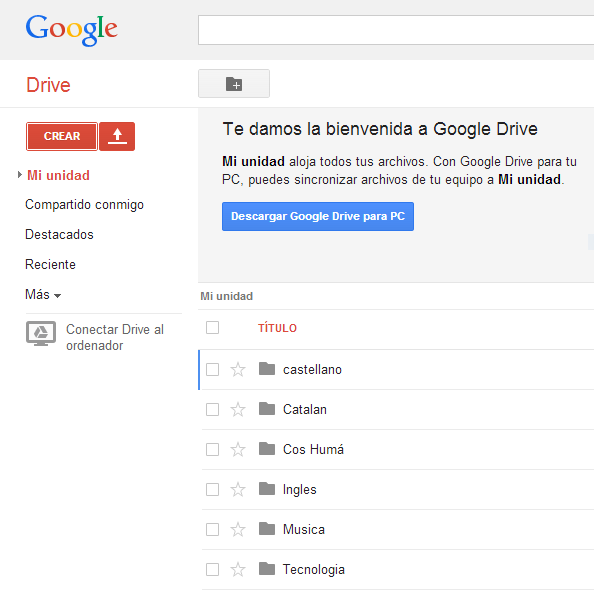Check the Cos Humá folder checkbox
Image resolution: width=594 pixels, height=597 pixels.
pyautogui.click(x=212, y=449)
